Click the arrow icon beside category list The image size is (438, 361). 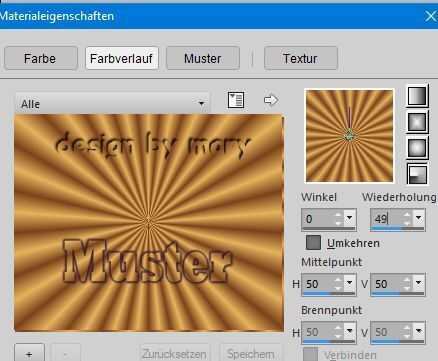pyautogui.click(x=270, y=100)
